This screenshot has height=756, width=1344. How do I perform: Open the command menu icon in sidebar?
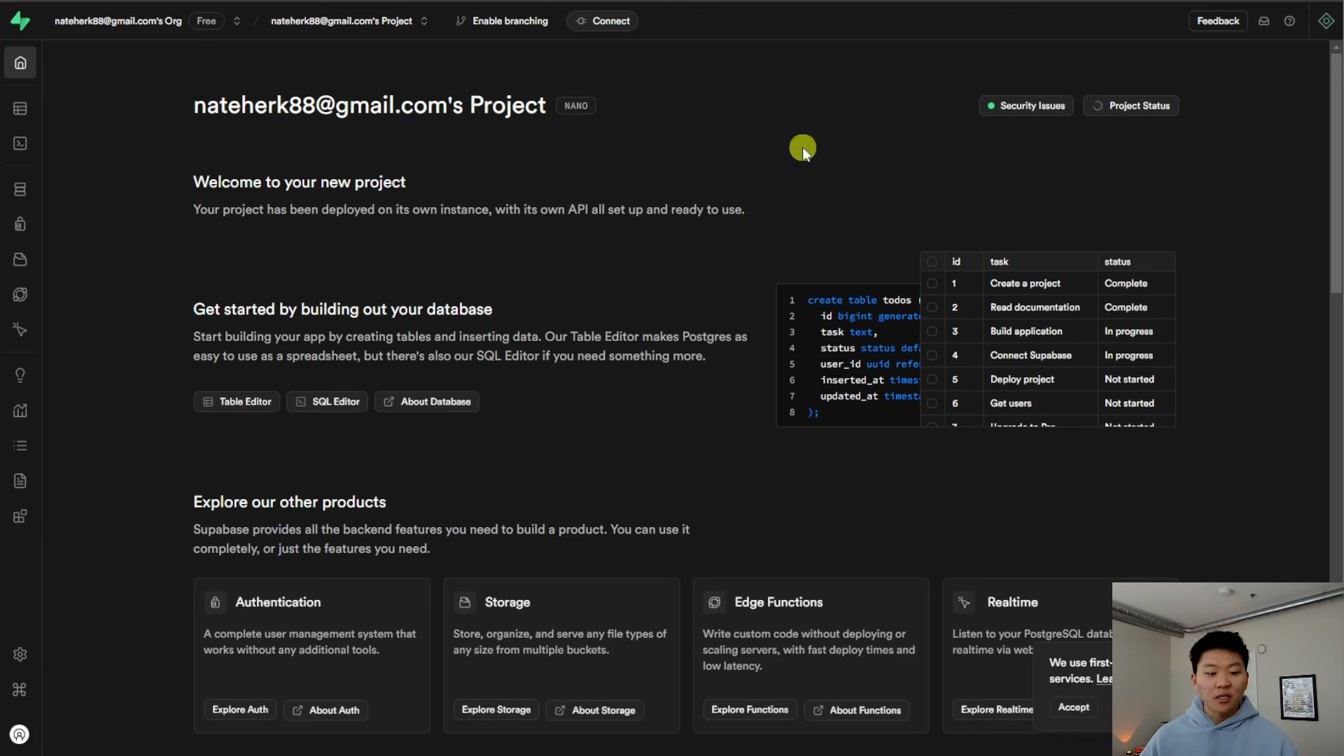click(20, 690)
